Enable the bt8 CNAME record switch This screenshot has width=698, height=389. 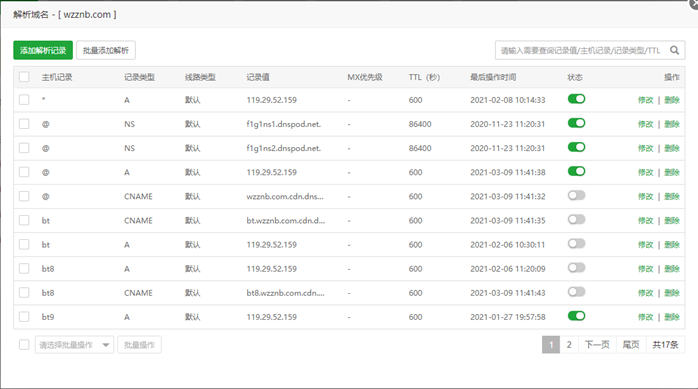(576, 292)
